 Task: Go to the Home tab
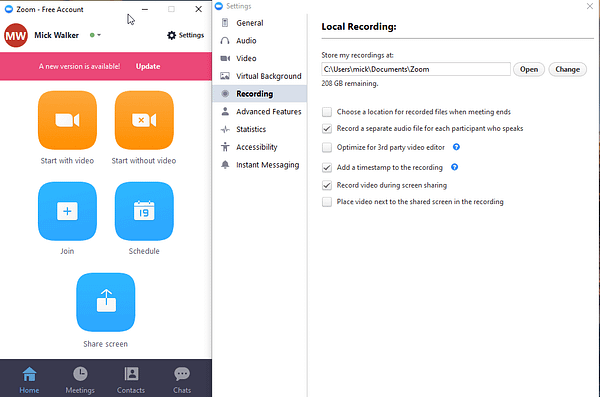click(x=29, y=380)
